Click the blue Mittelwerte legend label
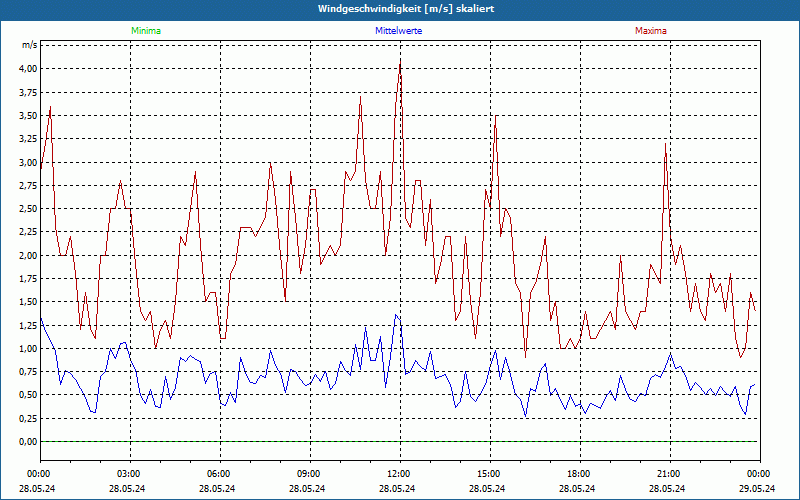 398,31
